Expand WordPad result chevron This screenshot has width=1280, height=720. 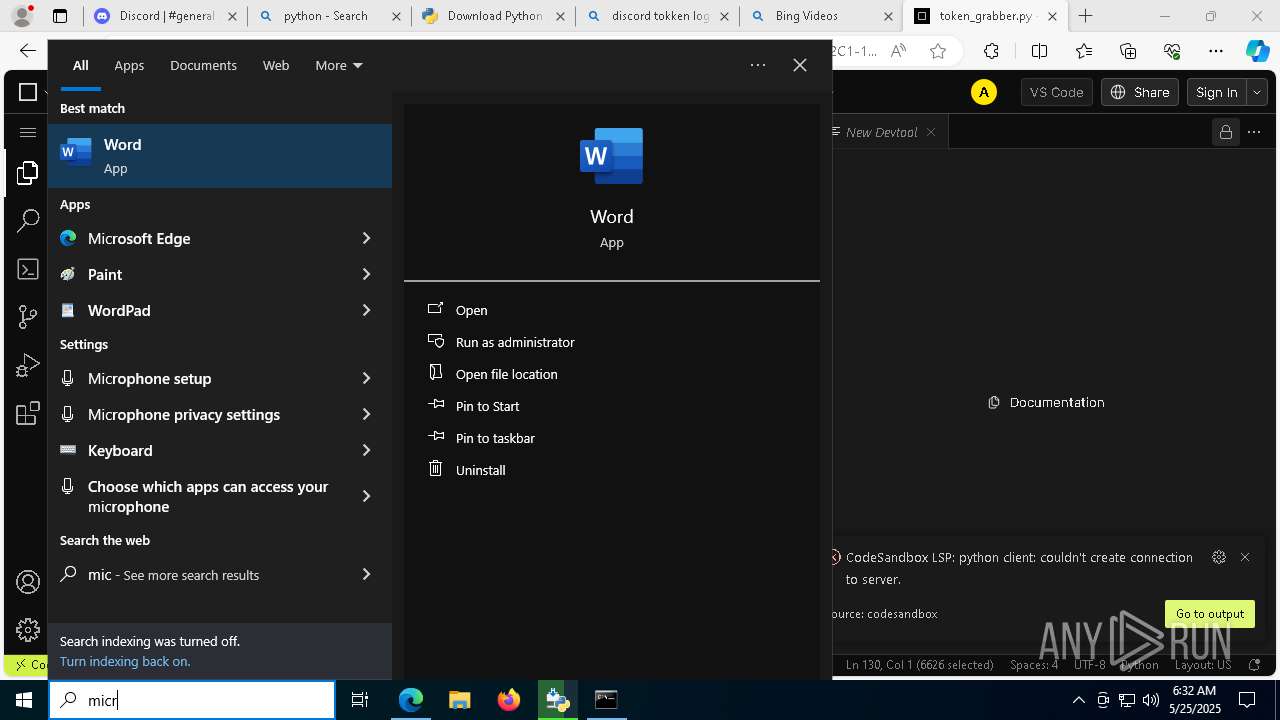click(366, 310)
